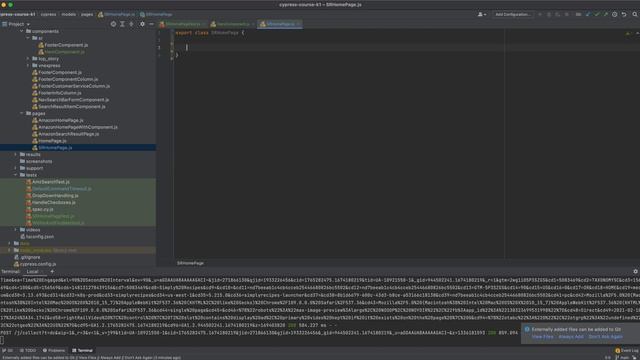Collapse the sr folder
This screenshot has height=360, width=640.
[28, 38]
